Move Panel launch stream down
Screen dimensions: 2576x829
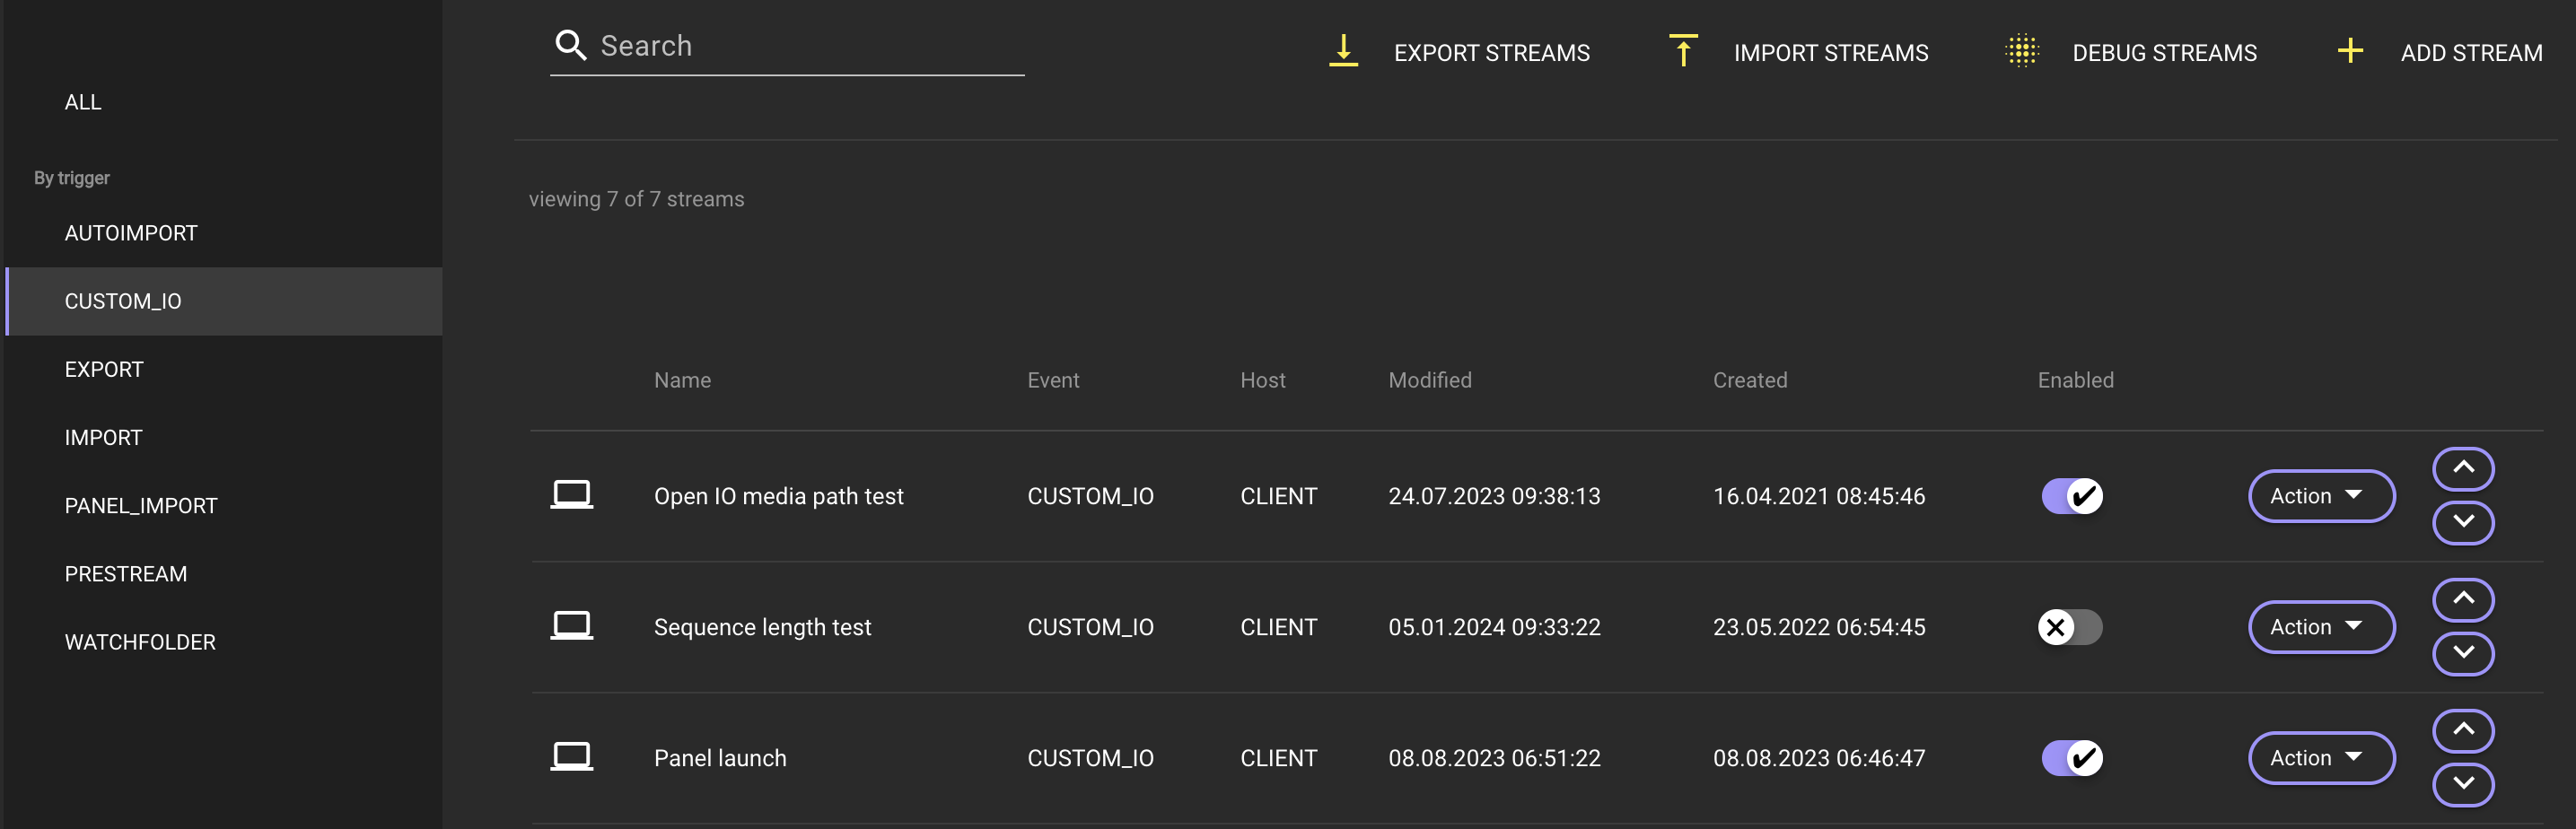tap(2462, 783)
